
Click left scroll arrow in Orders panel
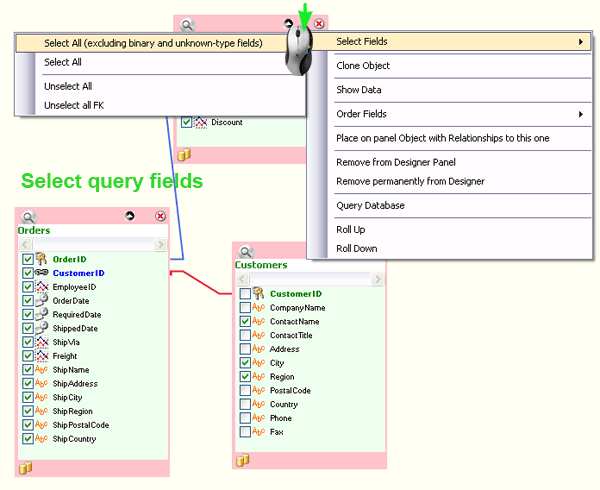tap(25, 244)
